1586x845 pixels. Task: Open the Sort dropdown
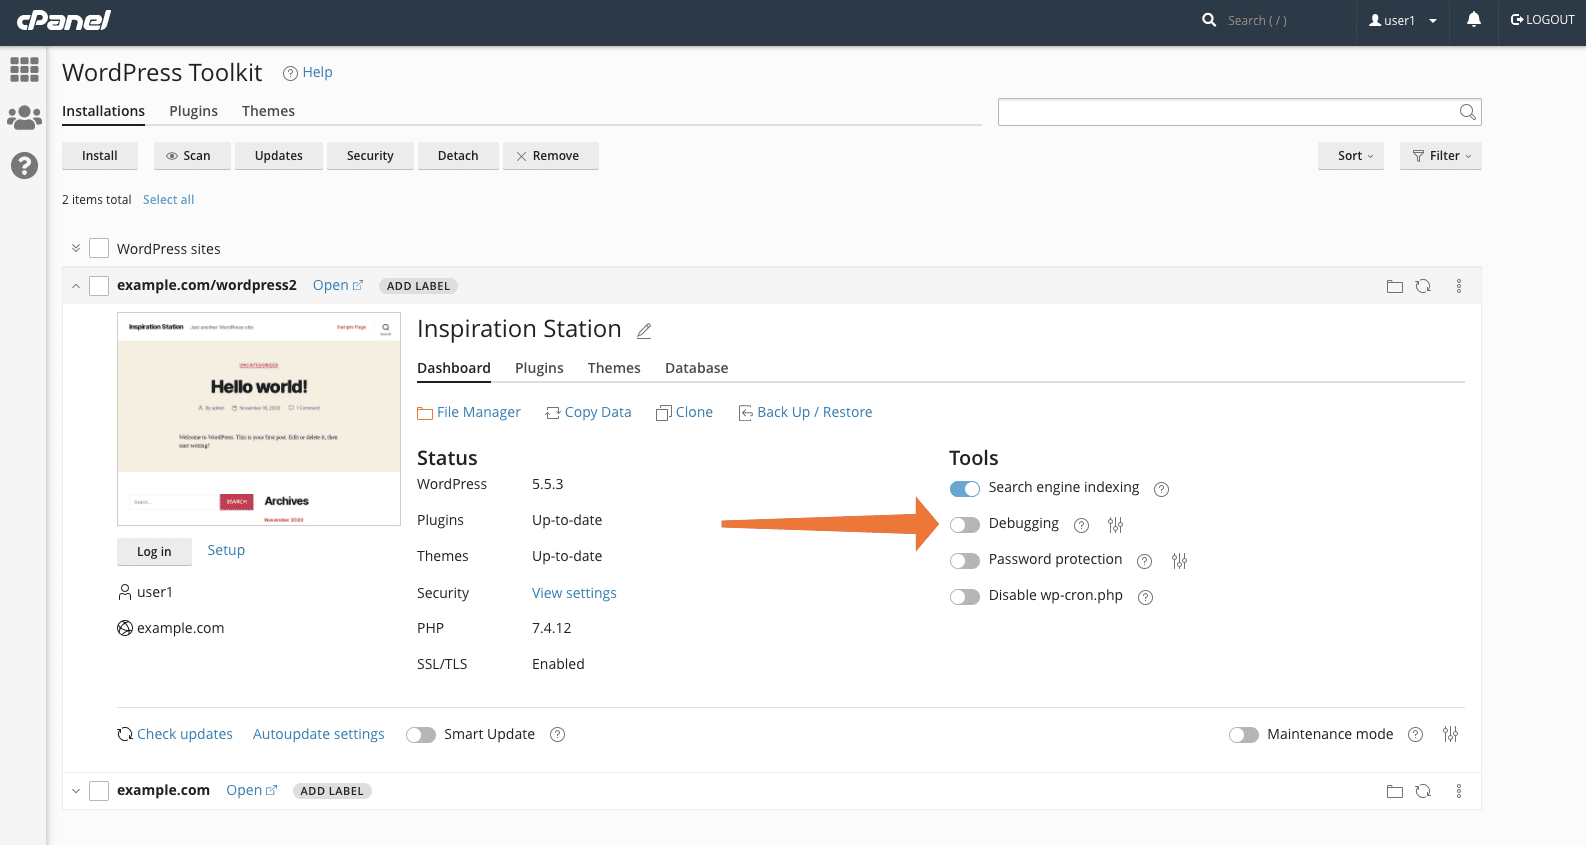[1351, 156]
